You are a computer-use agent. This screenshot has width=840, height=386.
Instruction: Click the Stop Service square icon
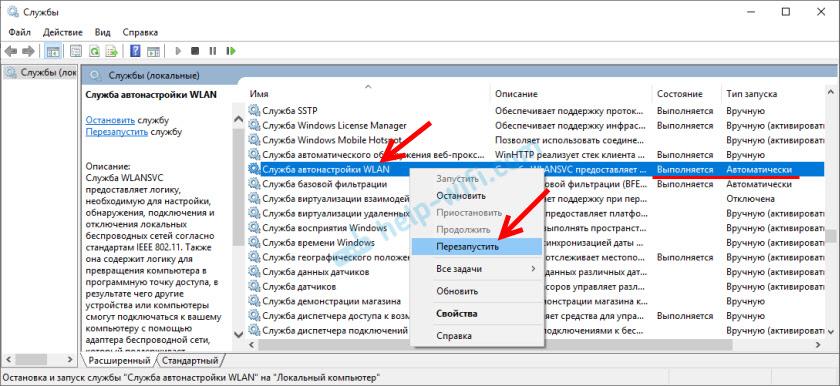(195, 51)
